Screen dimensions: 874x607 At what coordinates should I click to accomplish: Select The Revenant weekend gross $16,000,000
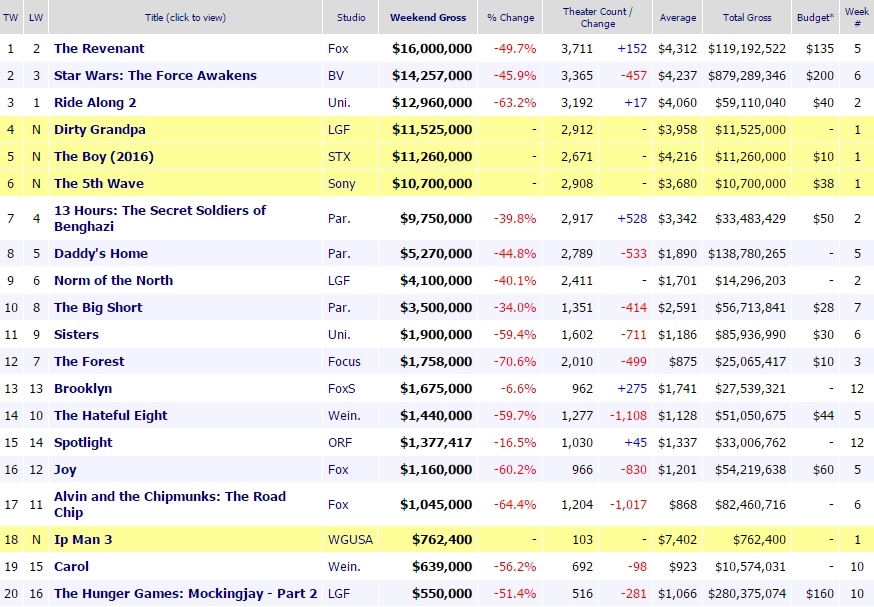[x=432, y=48]
